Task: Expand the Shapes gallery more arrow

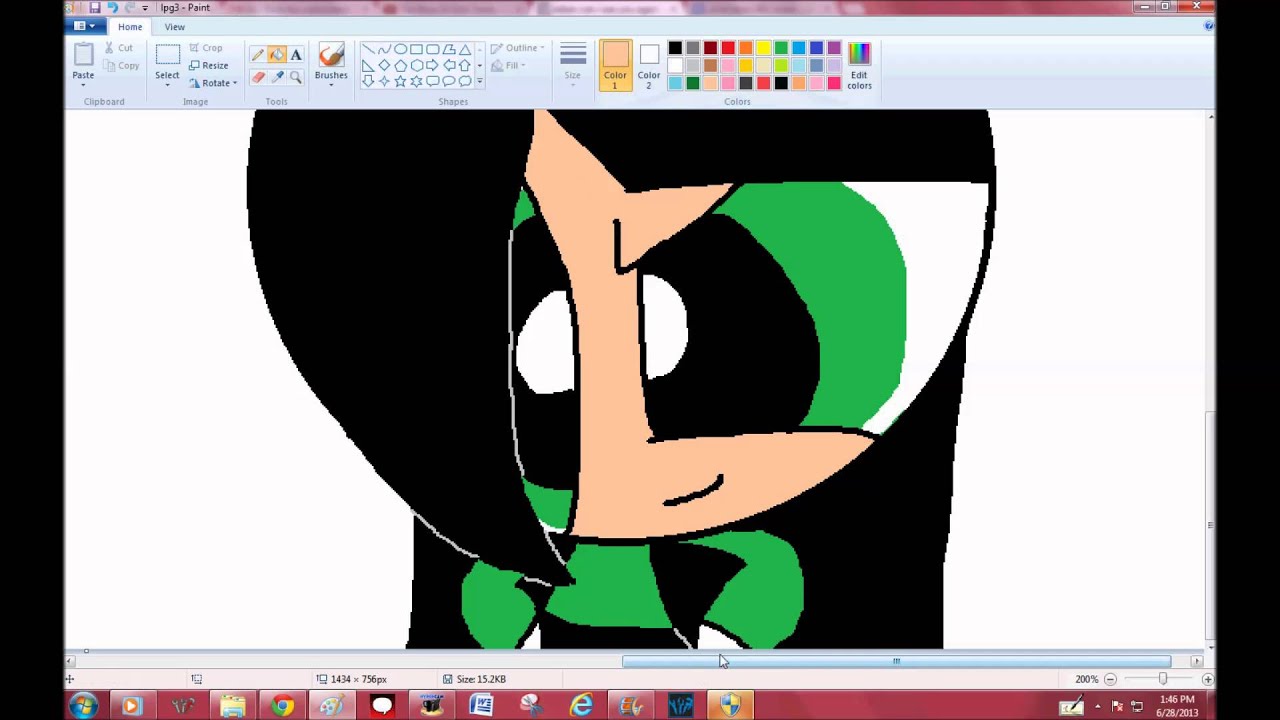Action: coord(480,81)
